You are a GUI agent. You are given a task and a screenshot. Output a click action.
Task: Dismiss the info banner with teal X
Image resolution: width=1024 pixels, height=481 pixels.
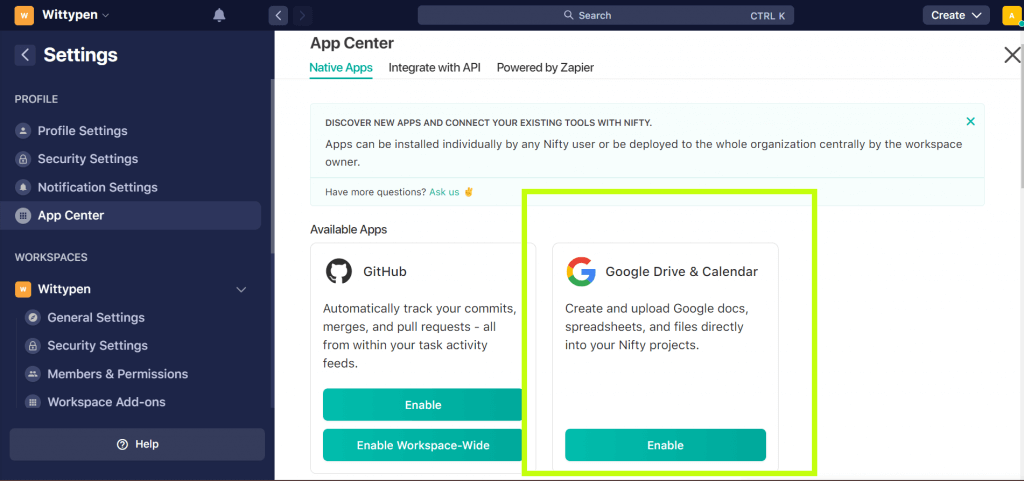point(970,121)
